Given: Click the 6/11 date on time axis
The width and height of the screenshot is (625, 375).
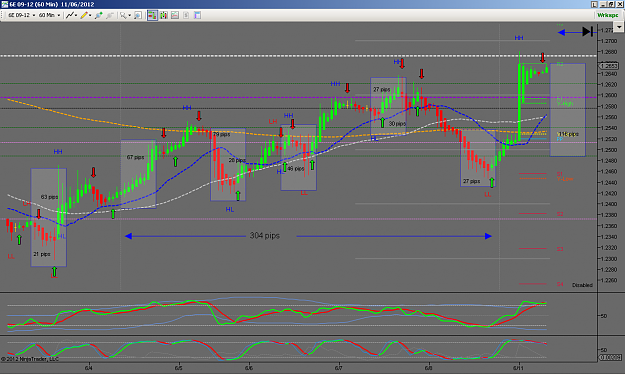Looking at the screenshot, I should click(519, 368).
